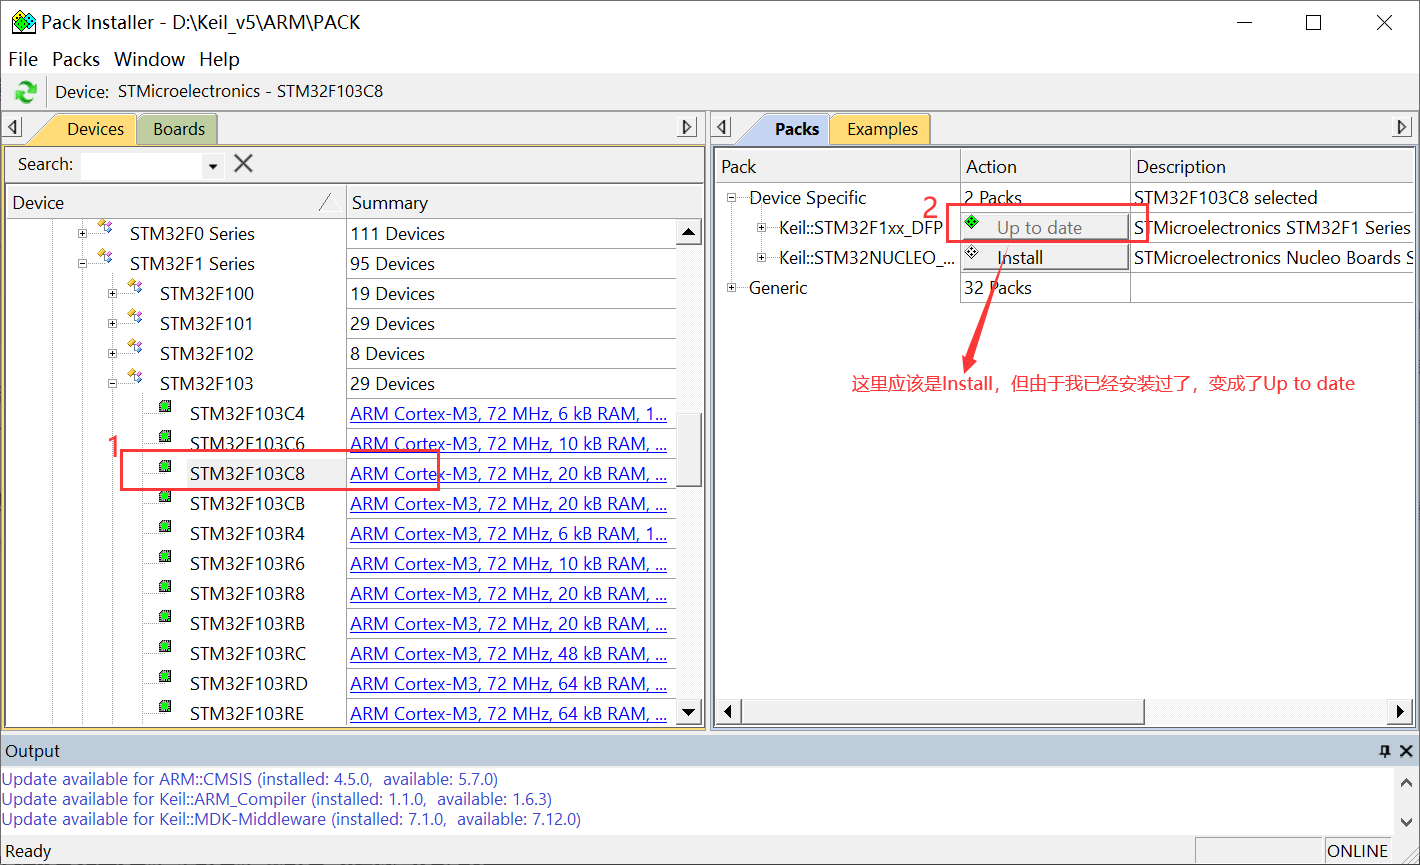Expand the Keil::STM32NUCLEO pack
Viewport: 1420px width, 865px height.
pyautogui.click(x=762, y=258)
